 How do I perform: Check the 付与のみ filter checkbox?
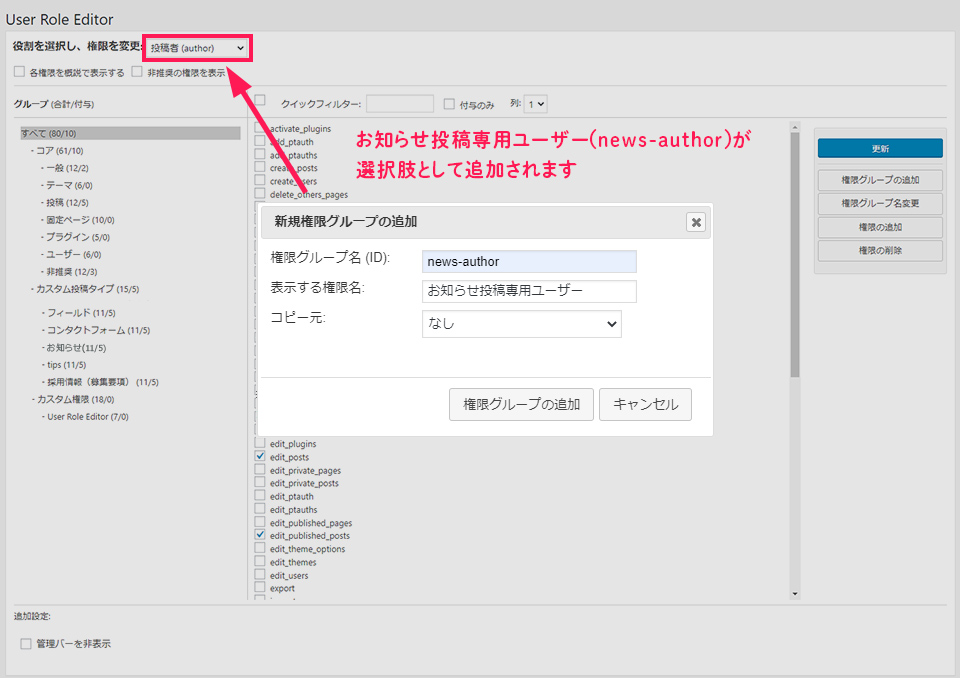[449, 103]
